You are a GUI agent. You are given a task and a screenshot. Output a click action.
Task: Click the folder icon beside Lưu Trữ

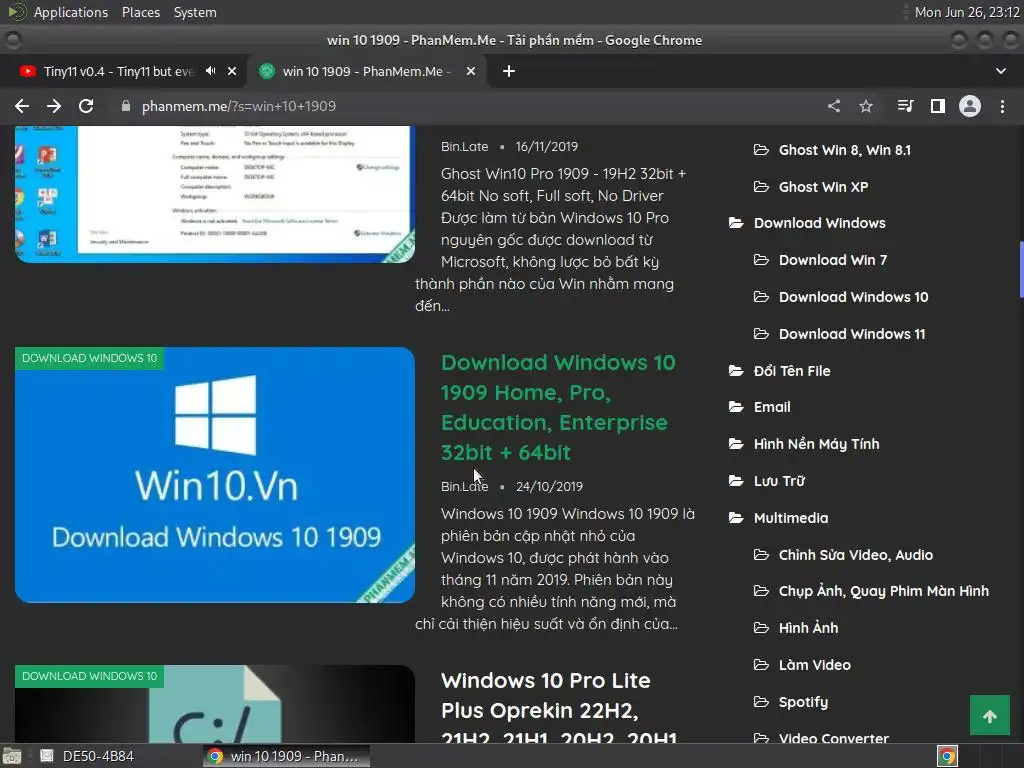click(736, 481)
